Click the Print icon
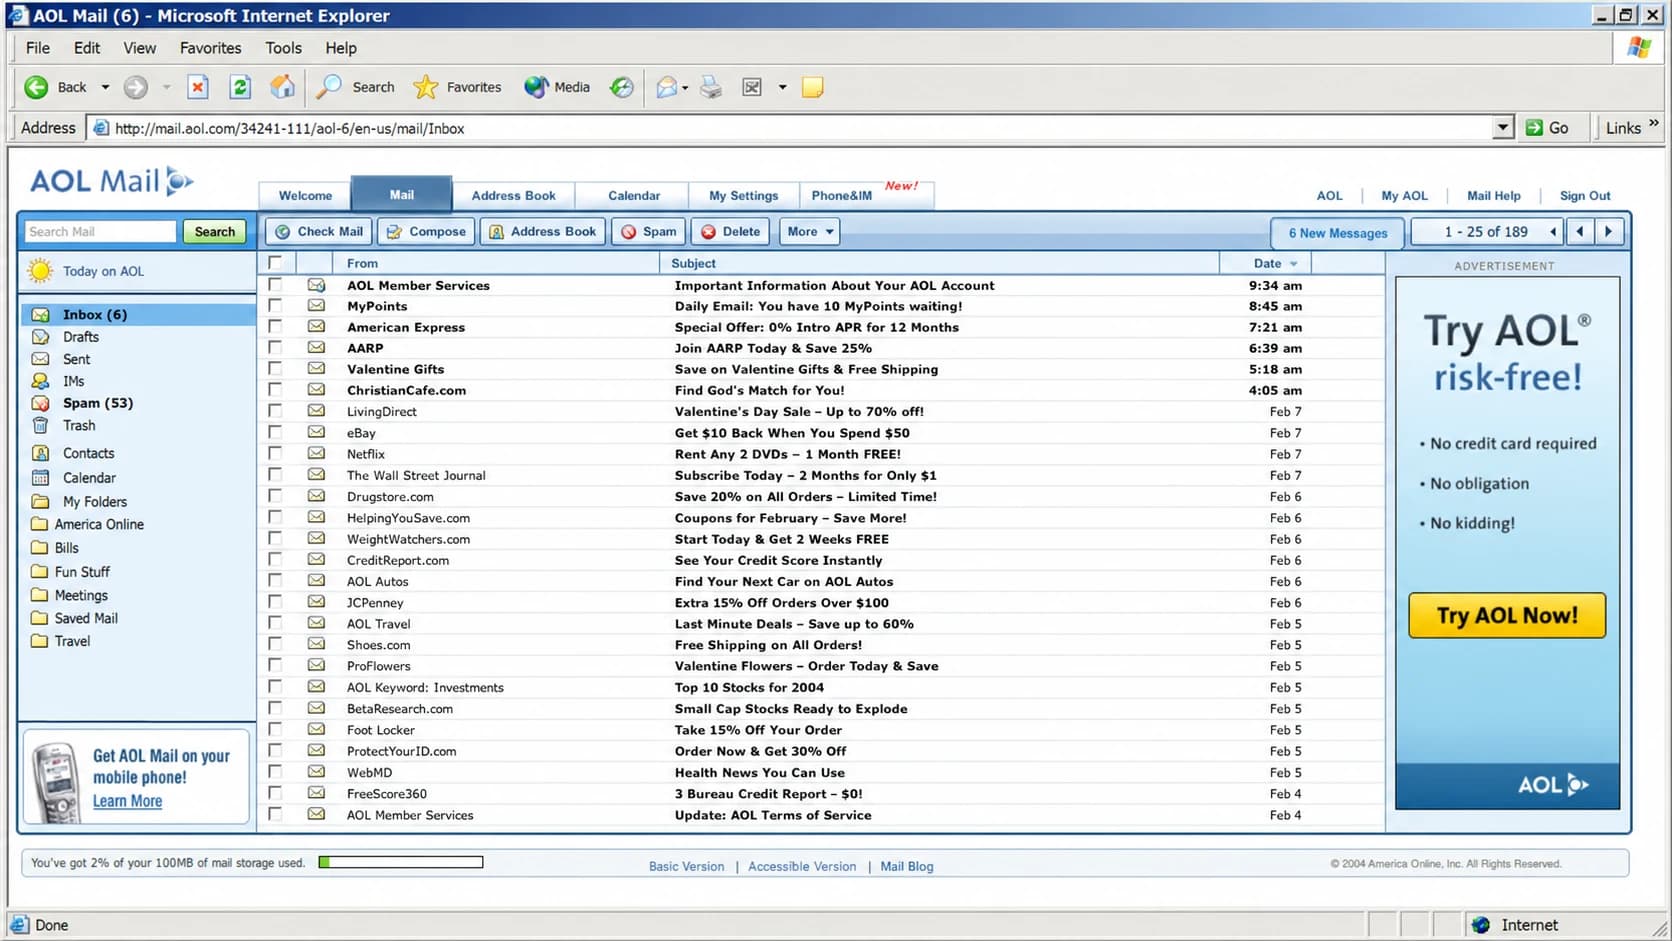This screenshot has width=1672, height=941. click(711, 87)
